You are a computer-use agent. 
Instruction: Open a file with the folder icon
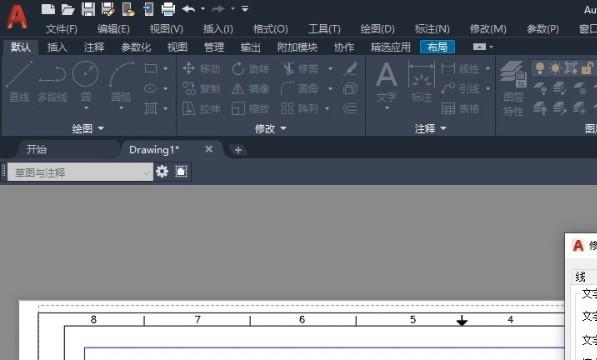pos(68,9)
